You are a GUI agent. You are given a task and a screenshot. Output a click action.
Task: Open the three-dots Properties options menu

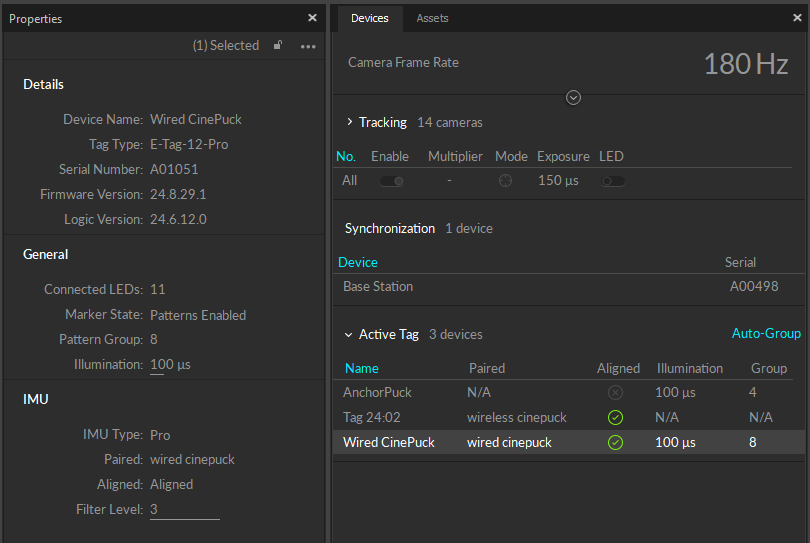308,46
